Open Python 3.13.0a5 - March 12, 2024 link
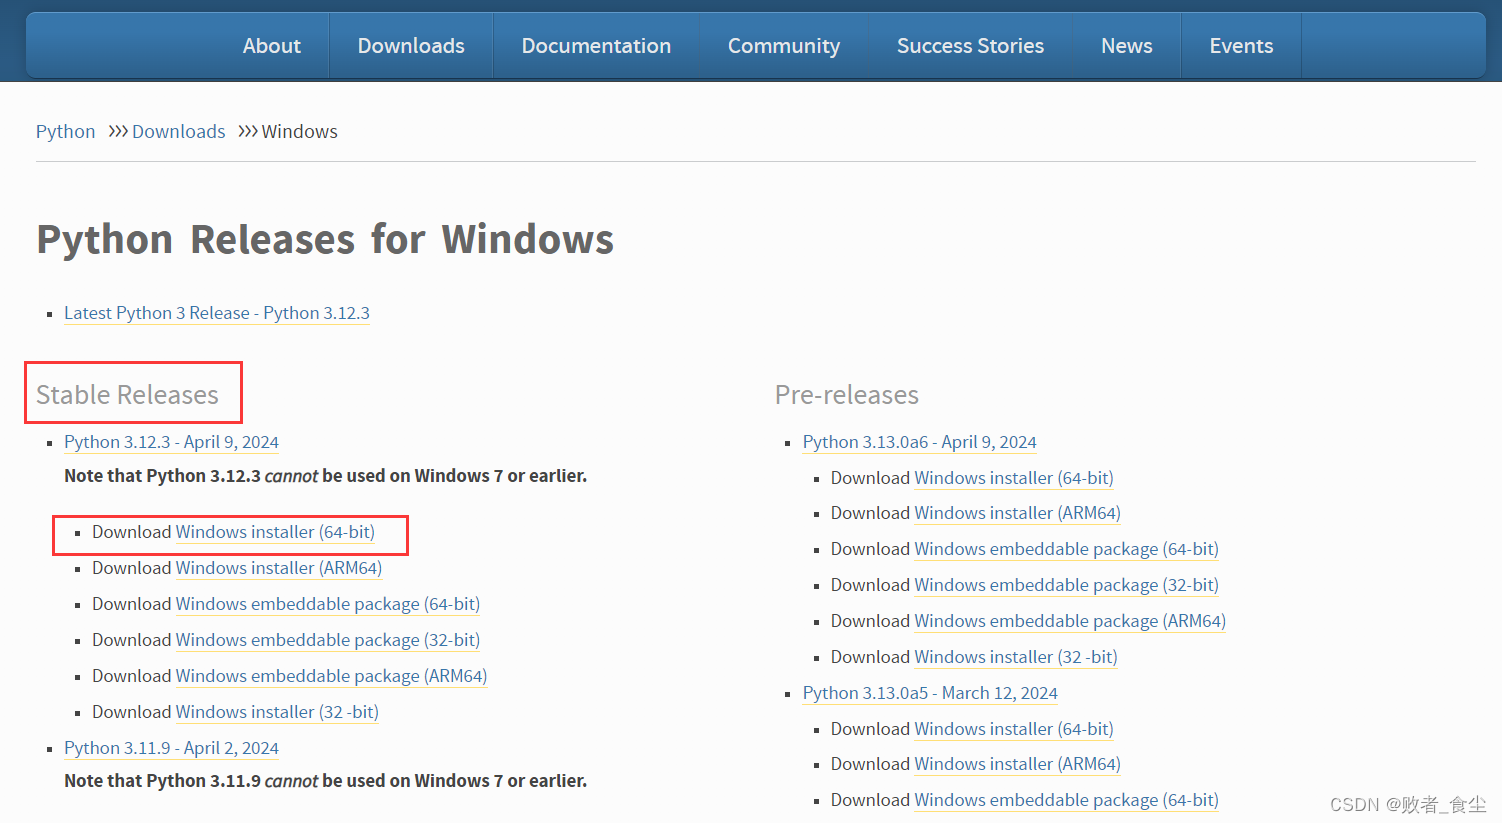The height and width of the screenshot is (823, 1502). coord(929,693)
